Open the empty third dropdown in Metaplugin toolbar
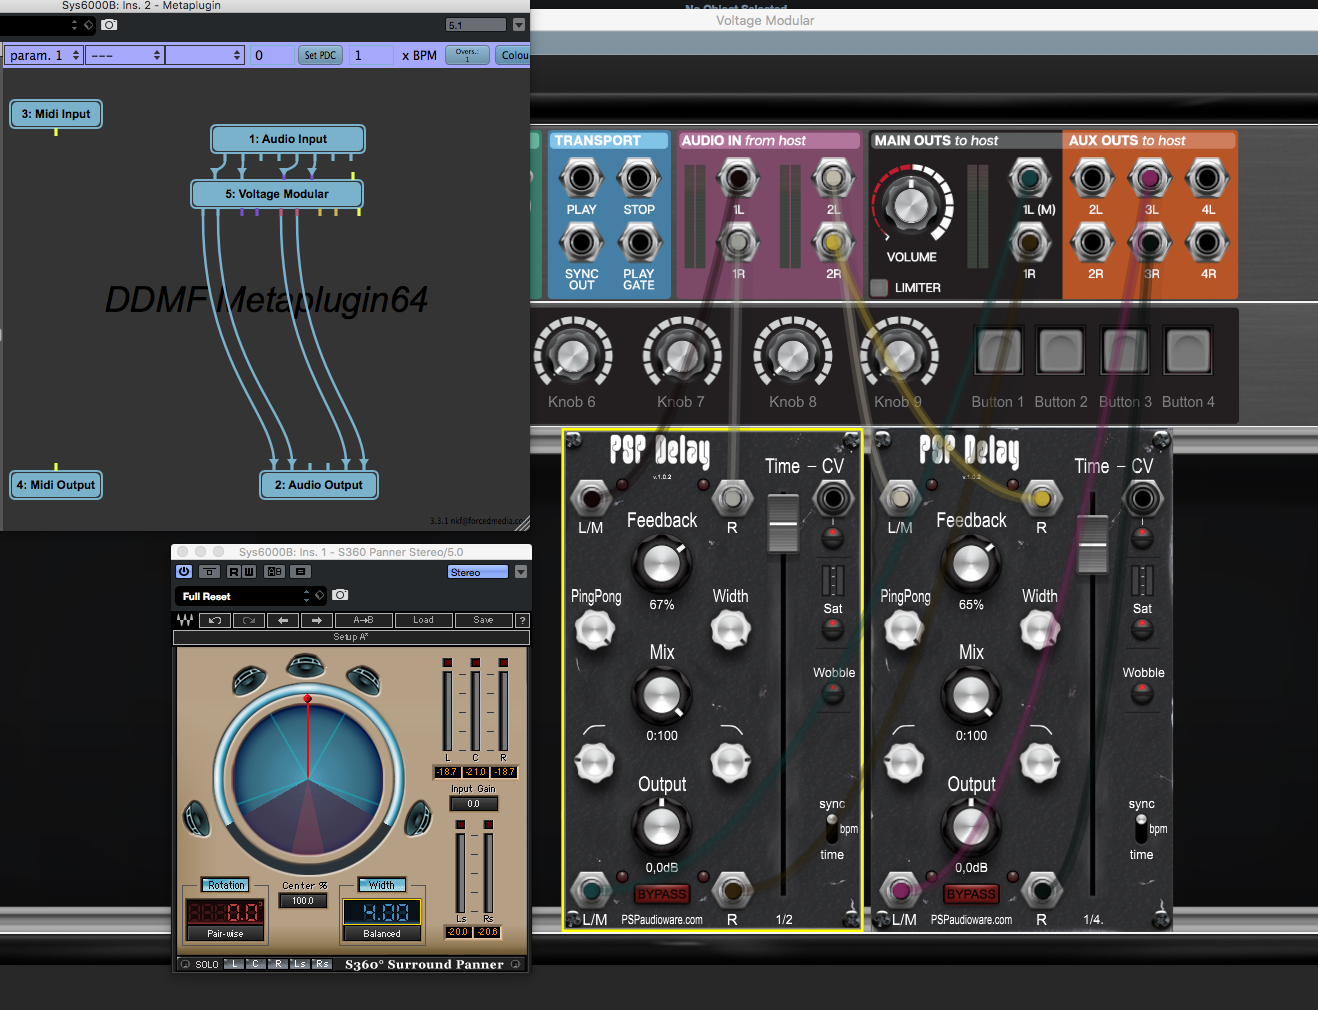This screenshot has height=1010, width=1318. pos(205,55)
